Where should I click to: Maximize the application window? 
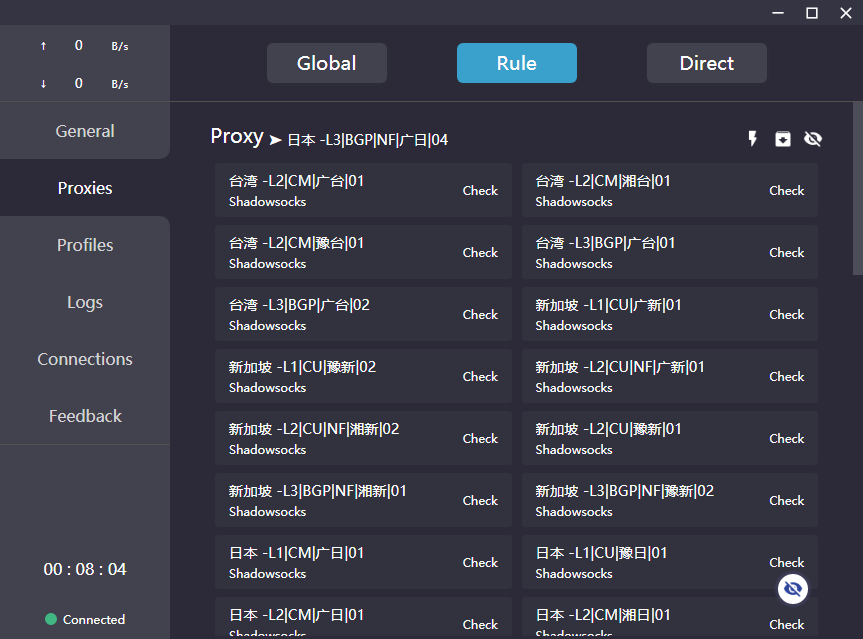pos(812,12)
